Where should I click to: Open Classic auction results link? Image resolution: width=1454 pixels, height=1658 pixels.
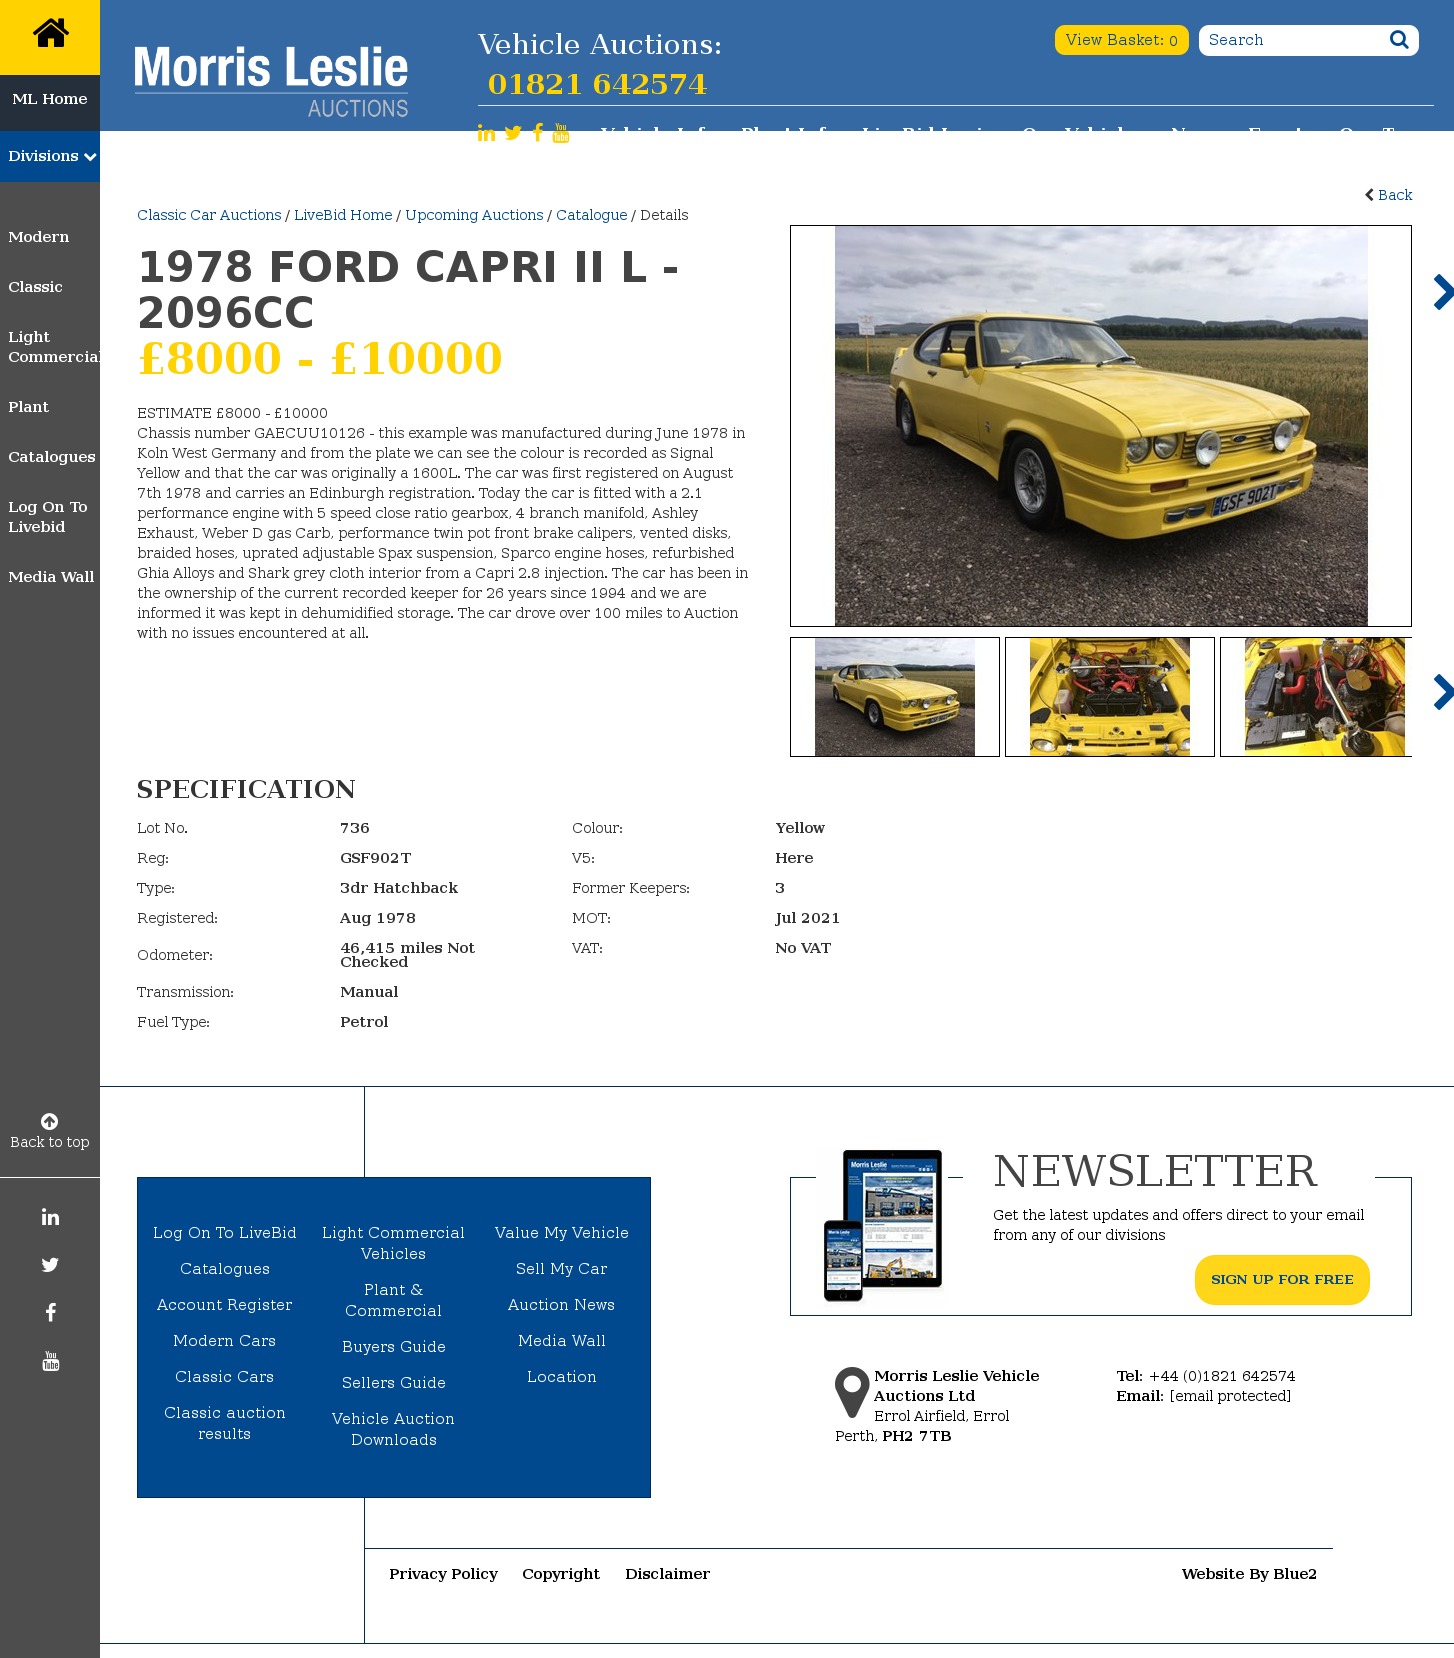[x=225, y=1423]
